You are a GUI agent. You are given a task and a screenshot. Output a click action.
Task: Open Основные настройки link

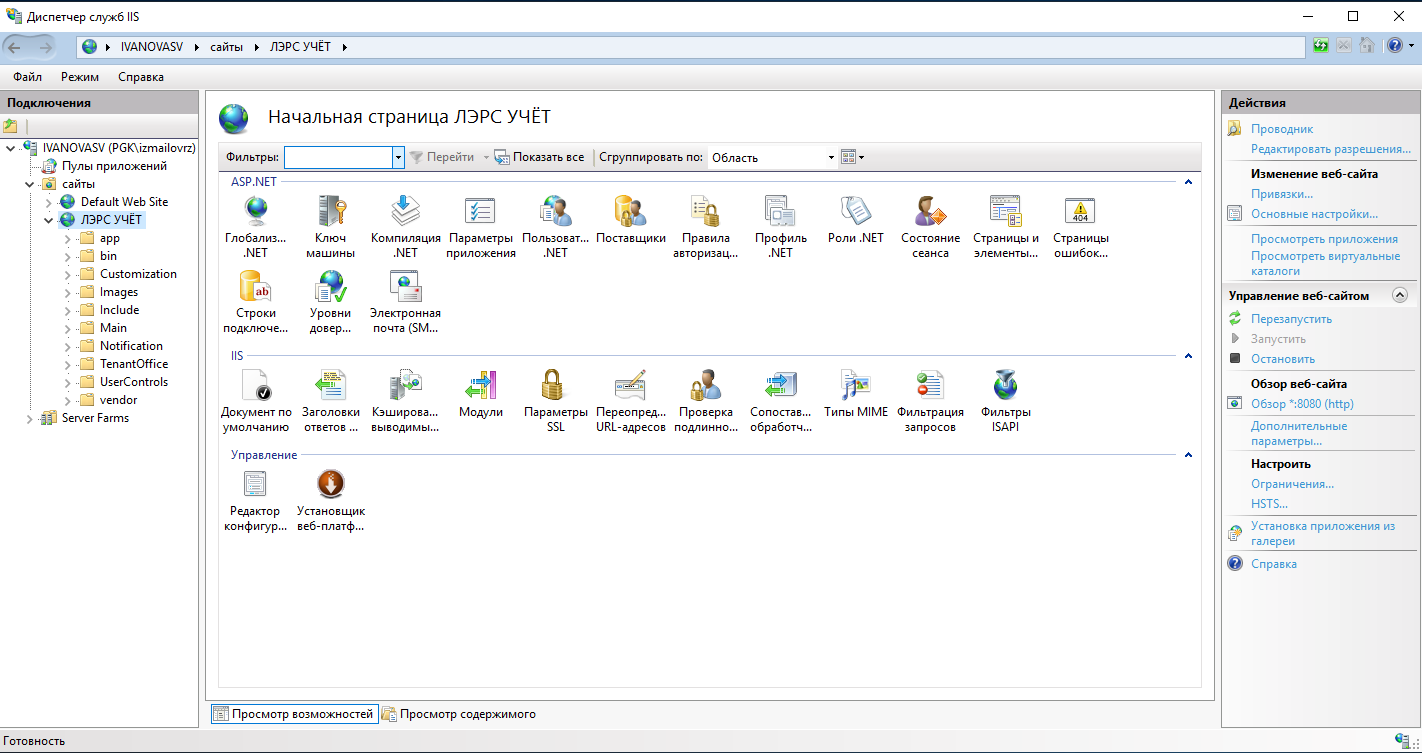click(1314, 214)
